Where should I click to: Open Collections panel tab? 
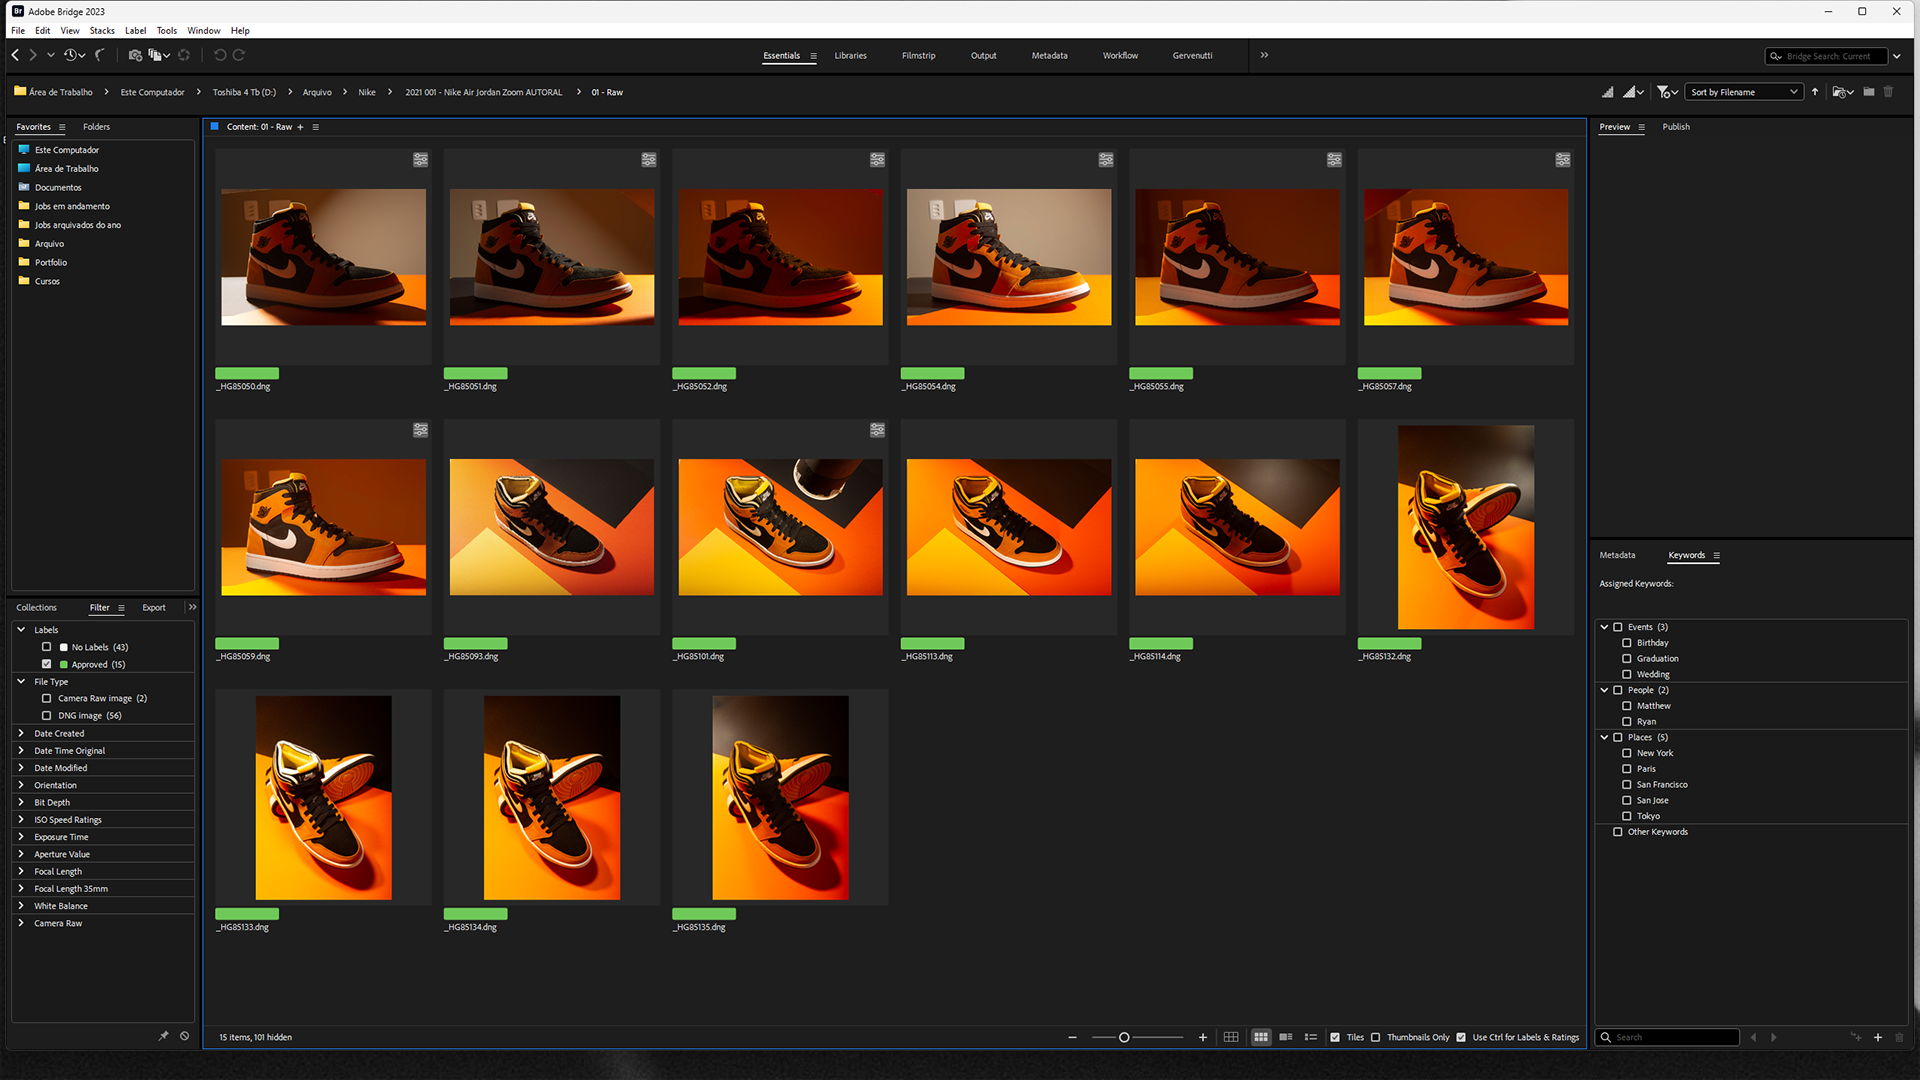click(36, 607)
